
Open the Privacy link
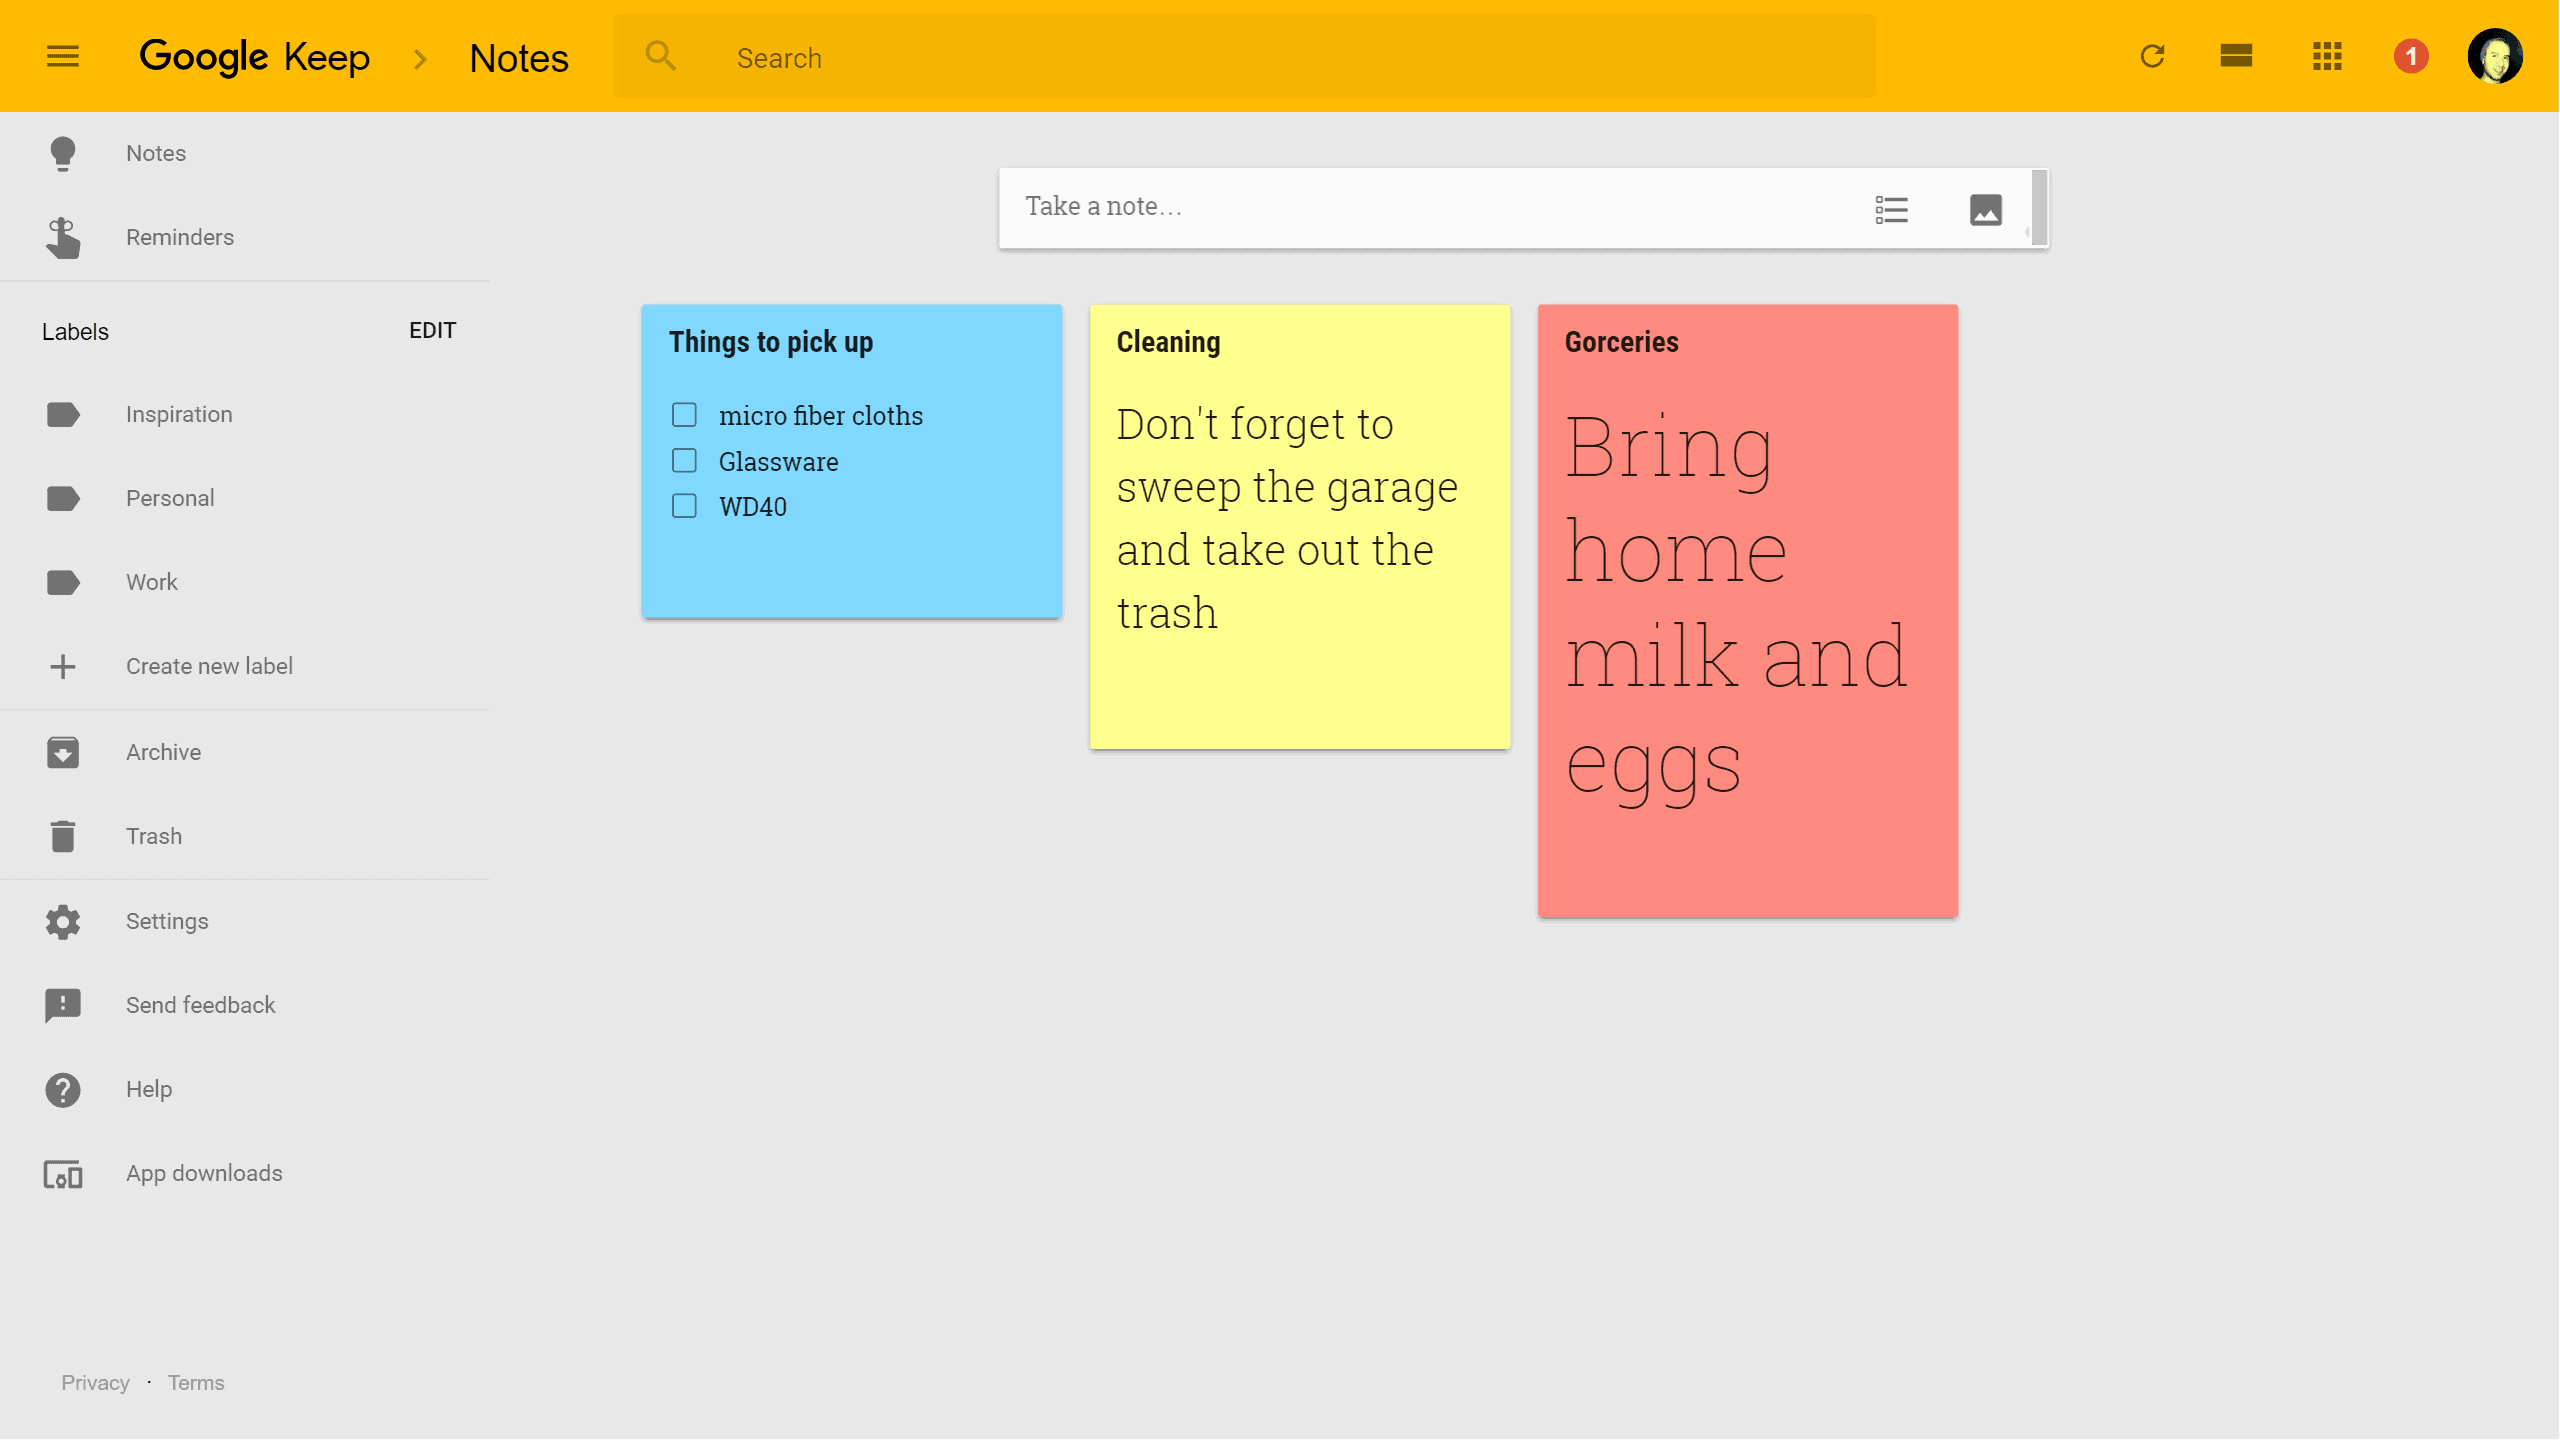coord(95,1382)
